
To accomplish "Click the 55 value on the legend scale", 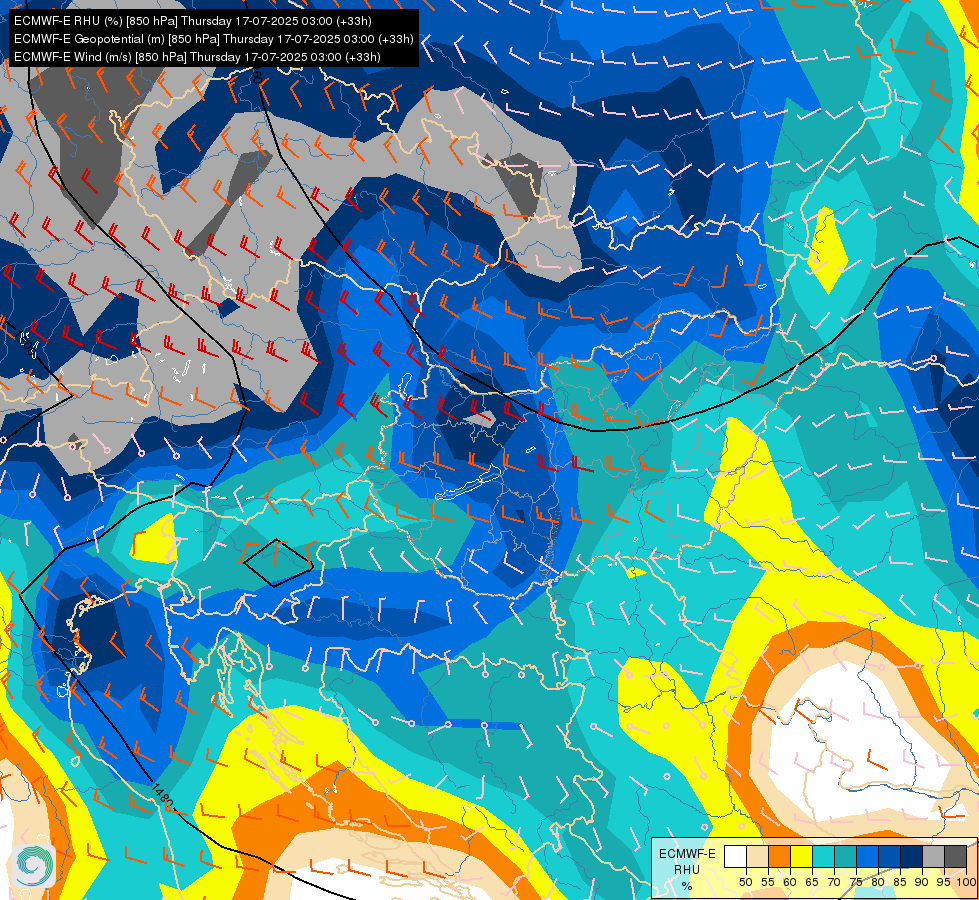I will [768, 882].
